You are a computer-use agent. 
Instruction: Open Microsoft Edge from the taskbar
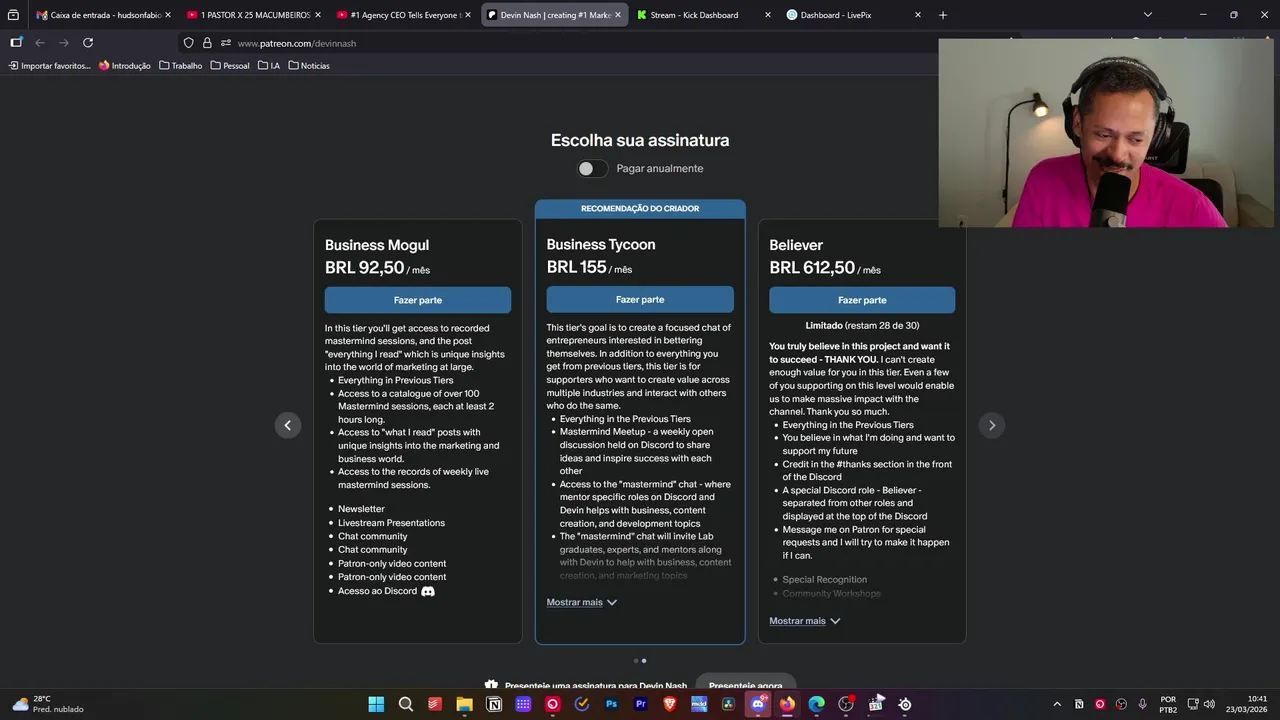tap(817, 704)
